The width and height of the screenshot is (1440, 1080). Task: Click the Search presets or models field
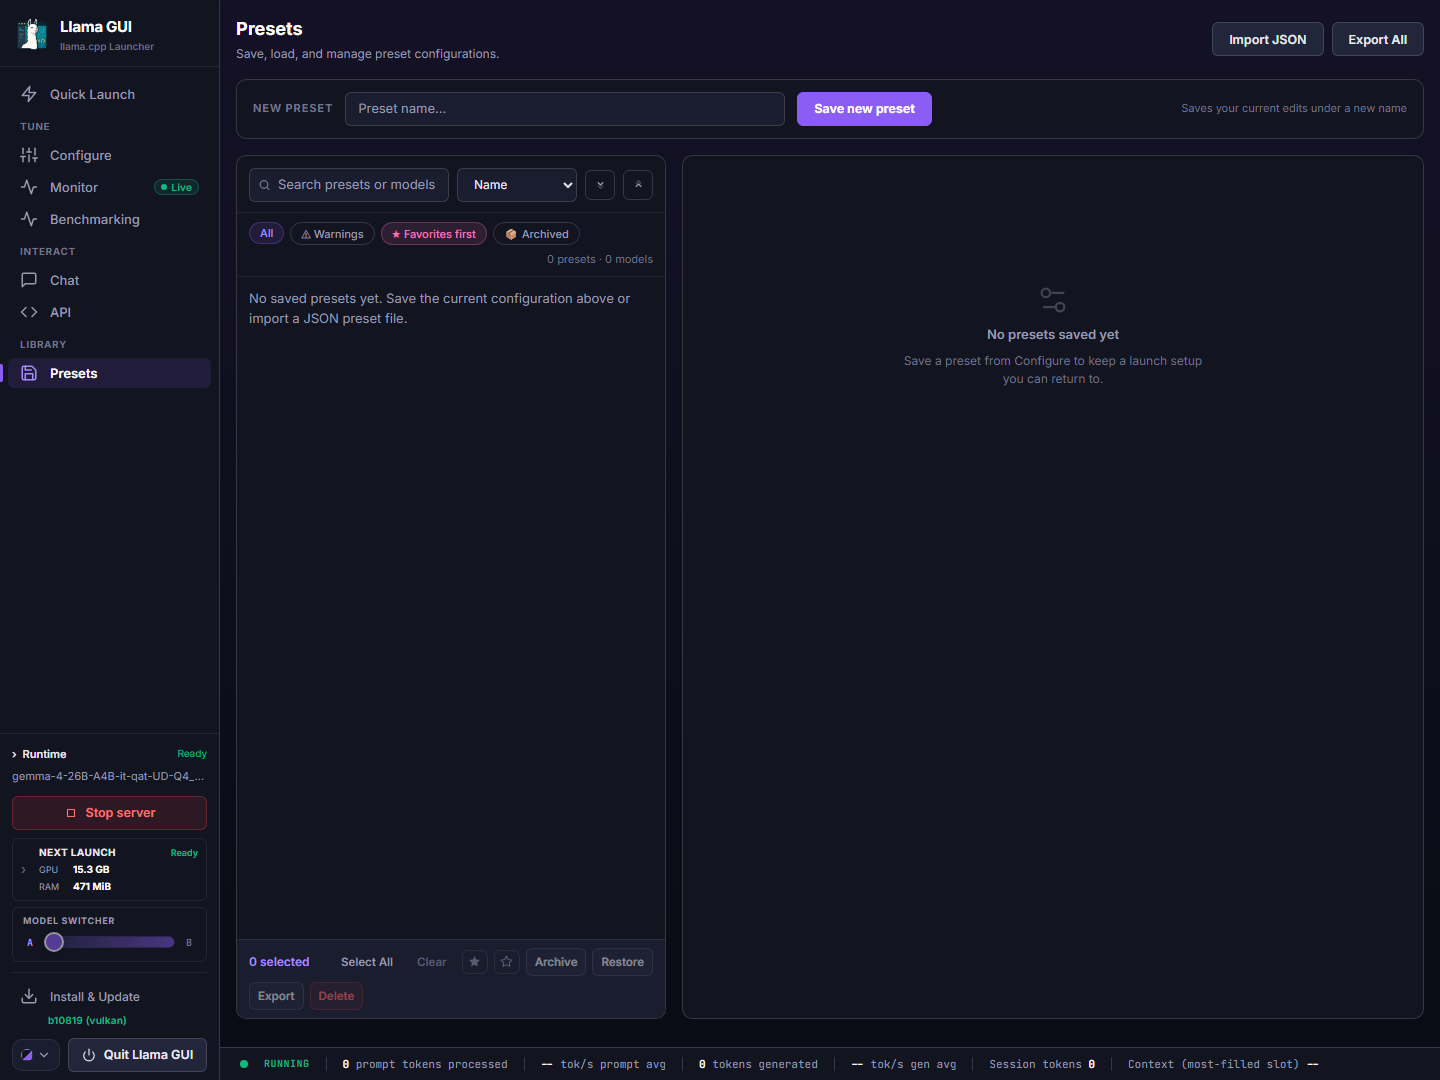coord(349,185)
